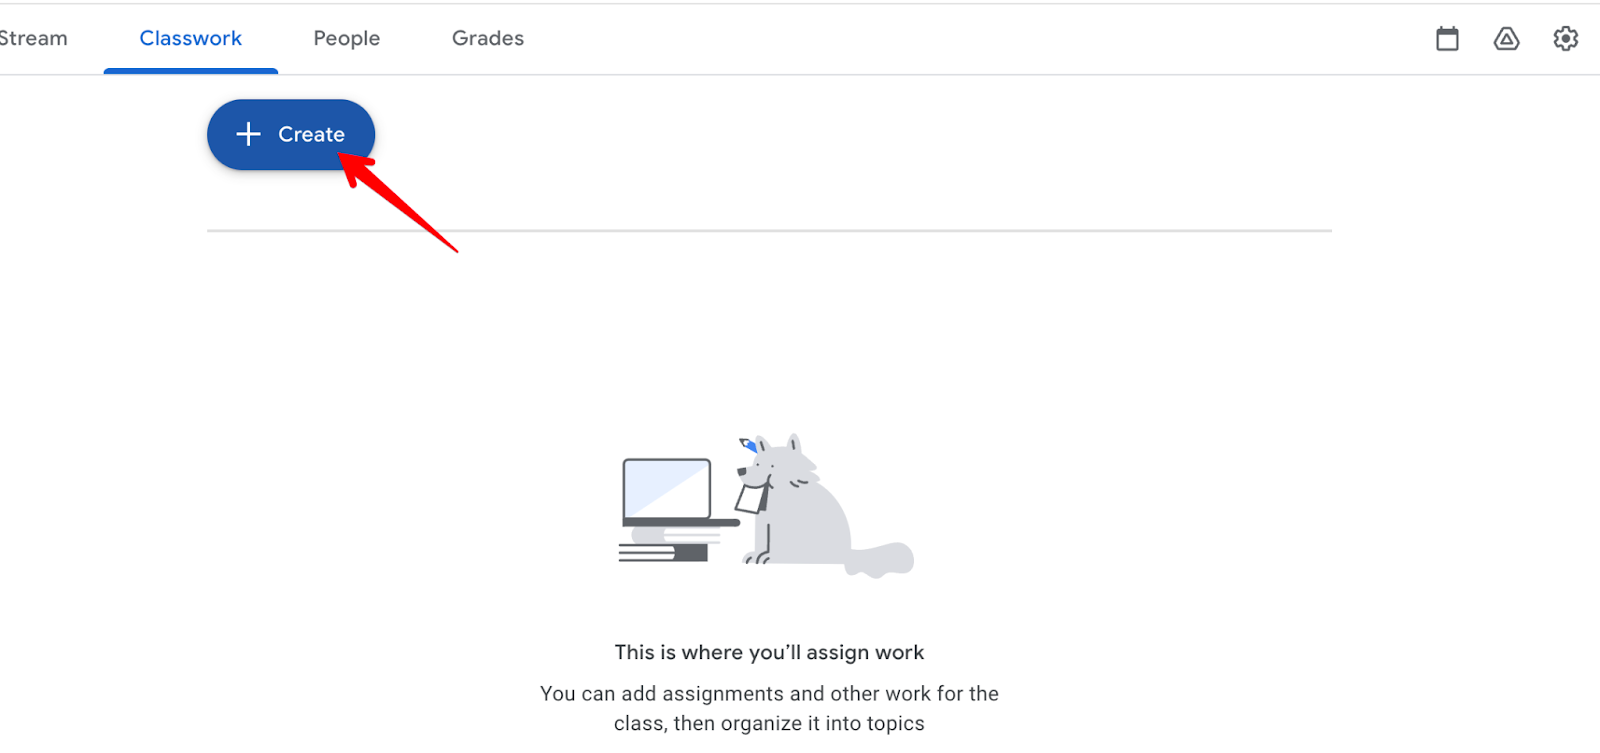Viewport: 1600px width, 753px height.
Task: Select "This is where you'll assign work" heading
Action: pos(769,652)
